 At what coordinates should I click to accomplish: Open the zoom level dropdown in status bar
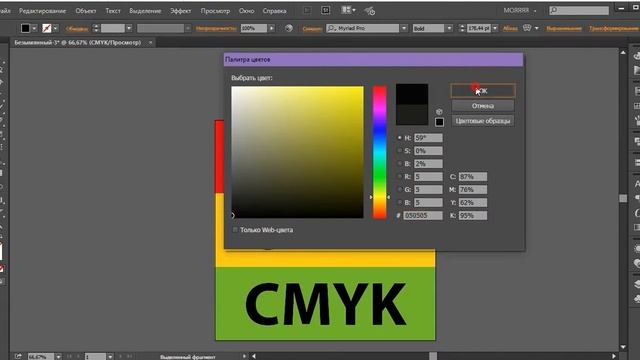pos(58,357)
